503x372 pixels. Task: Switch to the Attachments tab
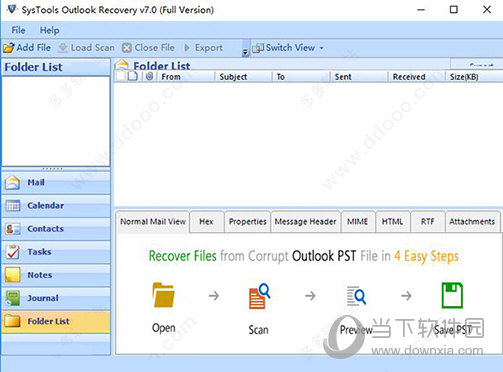(x=472, y=222)
